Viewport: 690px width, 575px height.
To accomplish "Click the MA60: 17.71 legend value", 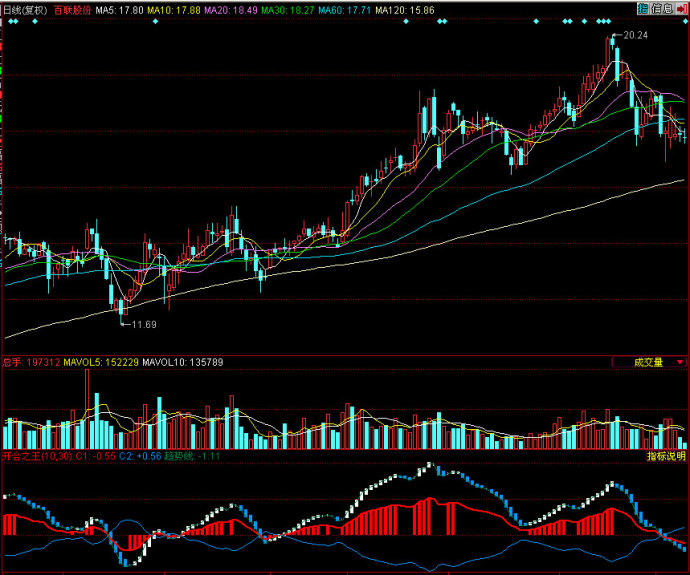I will pyautogui.click(x=345, y=10).
